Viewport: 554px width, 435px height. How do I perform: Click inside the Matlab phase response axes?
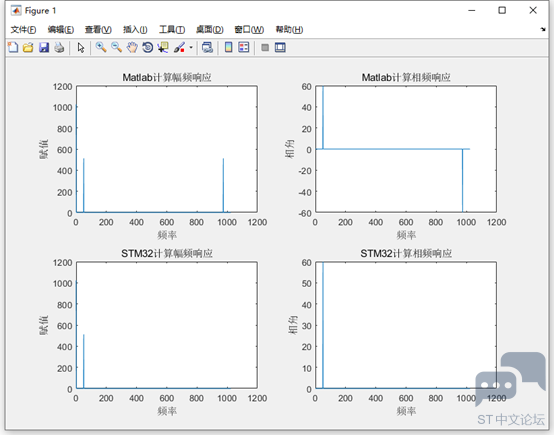tap(406, 149)
